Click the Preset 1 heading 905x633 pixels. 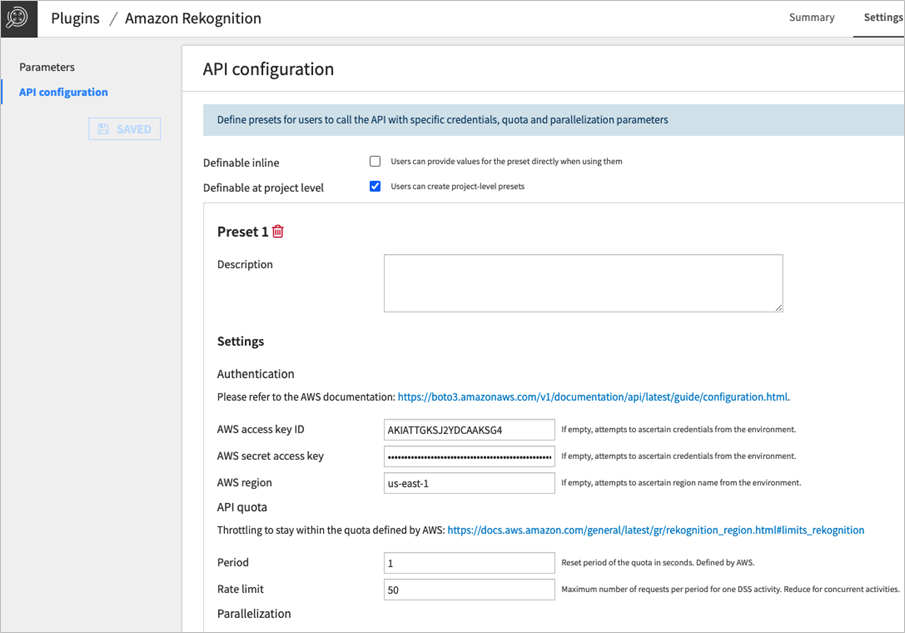(242, 231)
